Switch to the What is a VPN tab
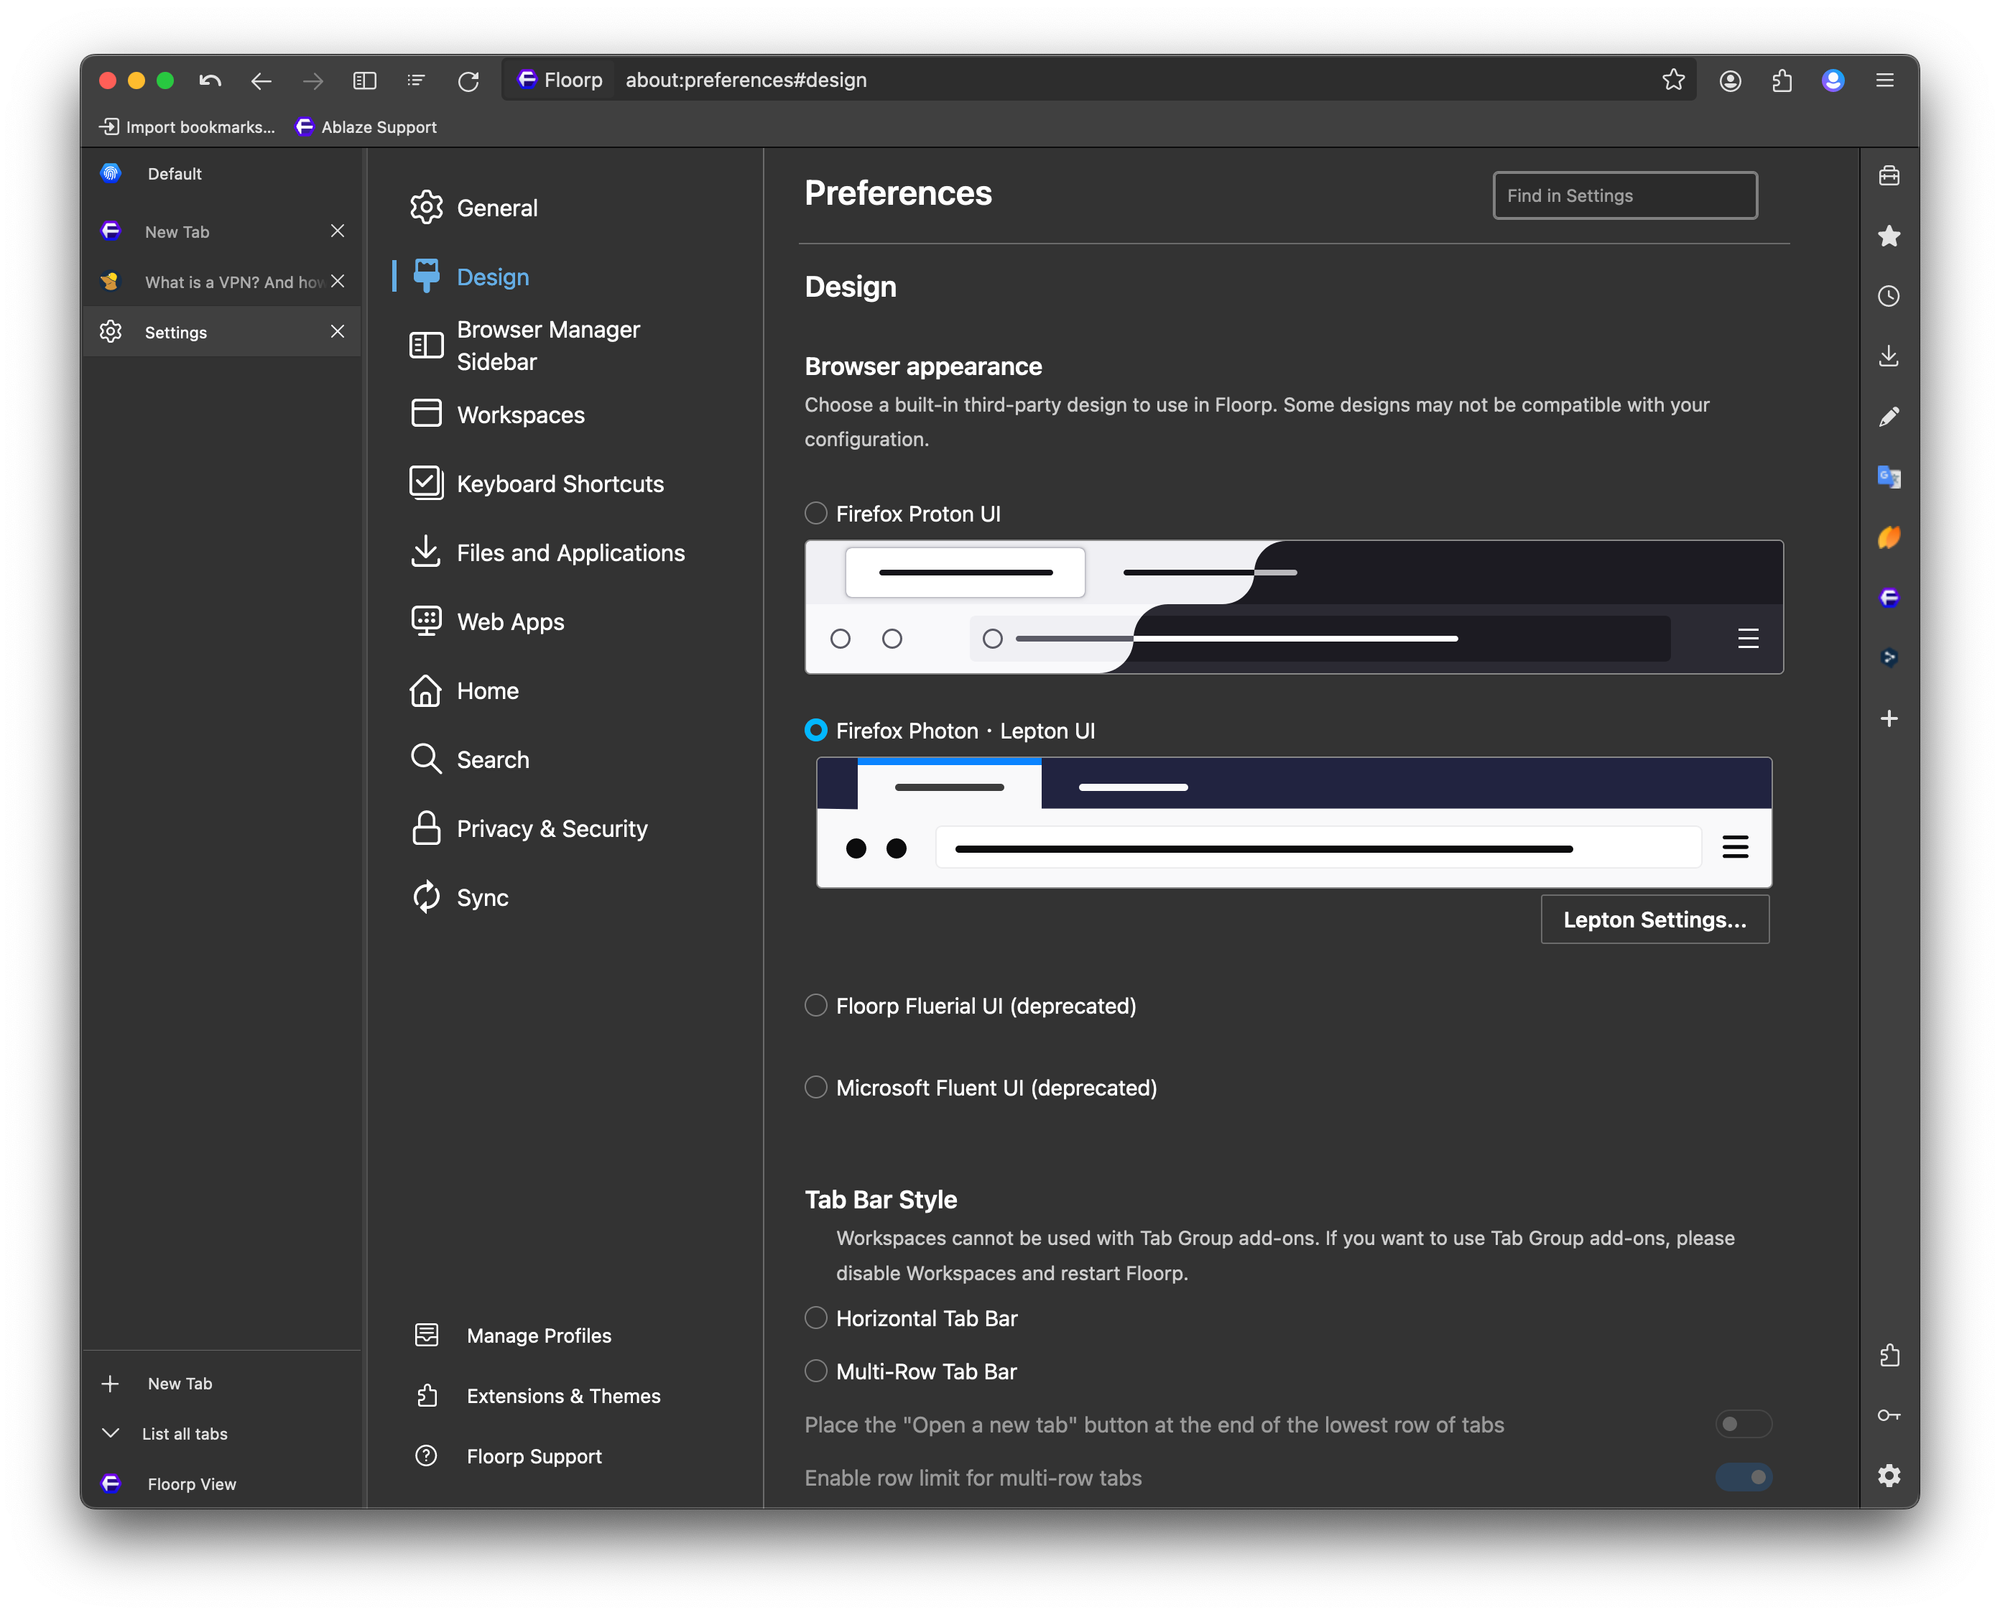The image size is (2000, 1615). [221, 282]
